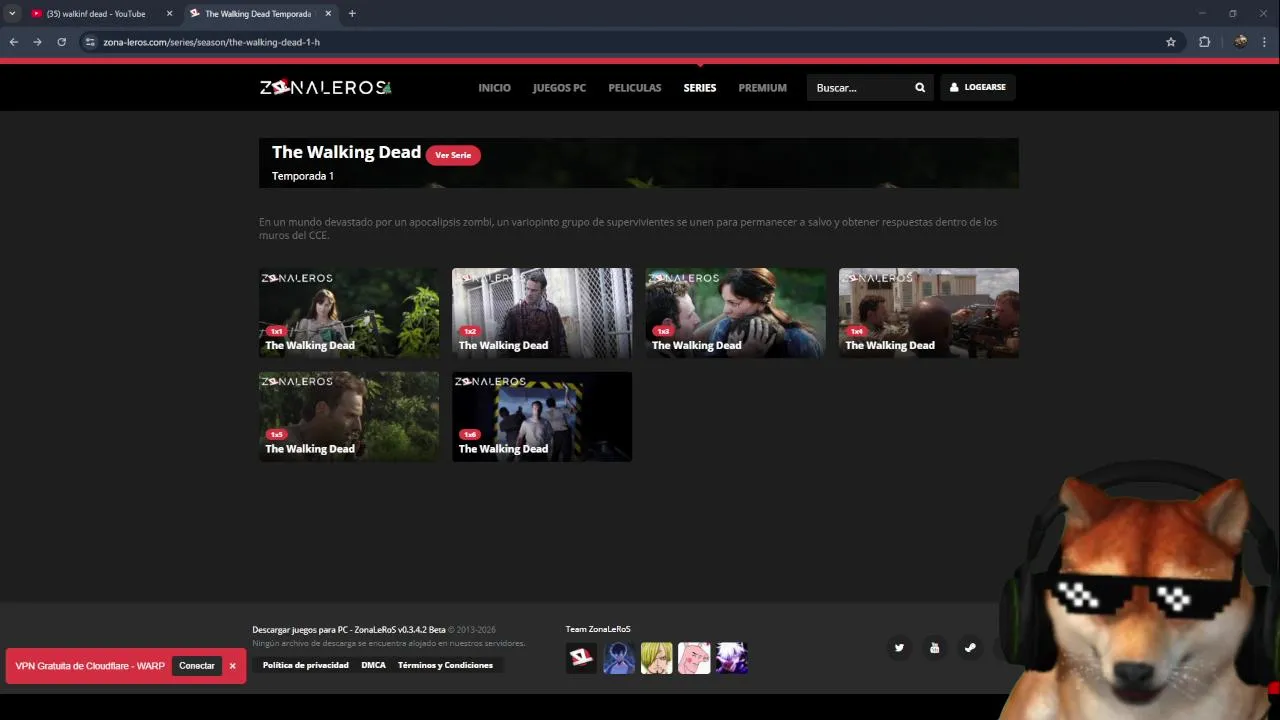This screenshot has height=720, width=1280.
Task: Open PREMIUM menu item
Action: pyautogui.click(x=762, y=88)
